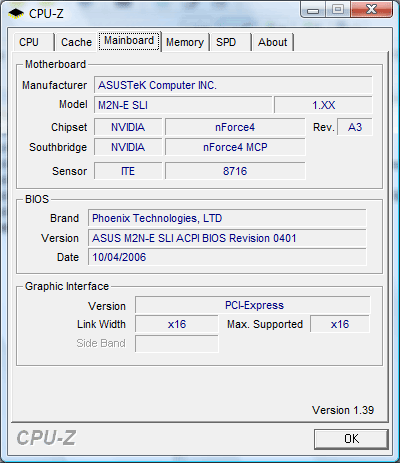Maximize the CPU-Z window

coord(338,10)
